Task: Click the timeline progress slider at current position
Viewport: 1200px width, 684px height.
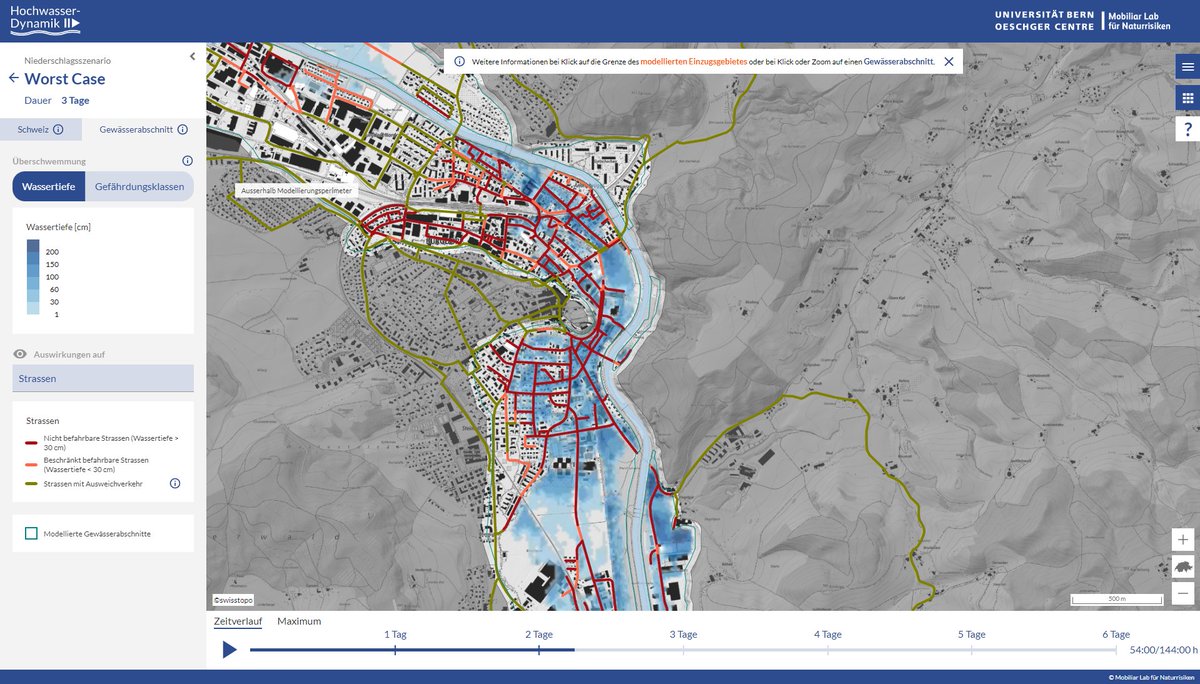Action: [x=574, y=650]
